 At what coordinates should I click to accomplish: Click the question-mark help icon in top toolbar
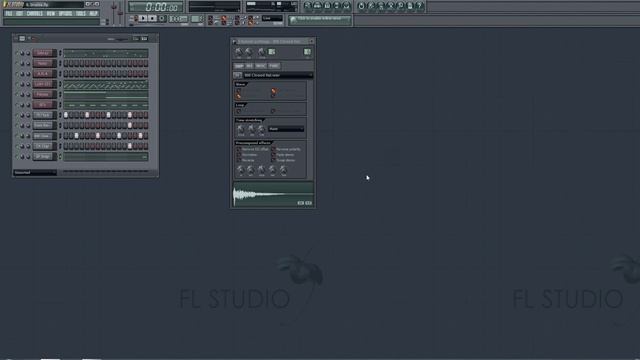(420, 6)
